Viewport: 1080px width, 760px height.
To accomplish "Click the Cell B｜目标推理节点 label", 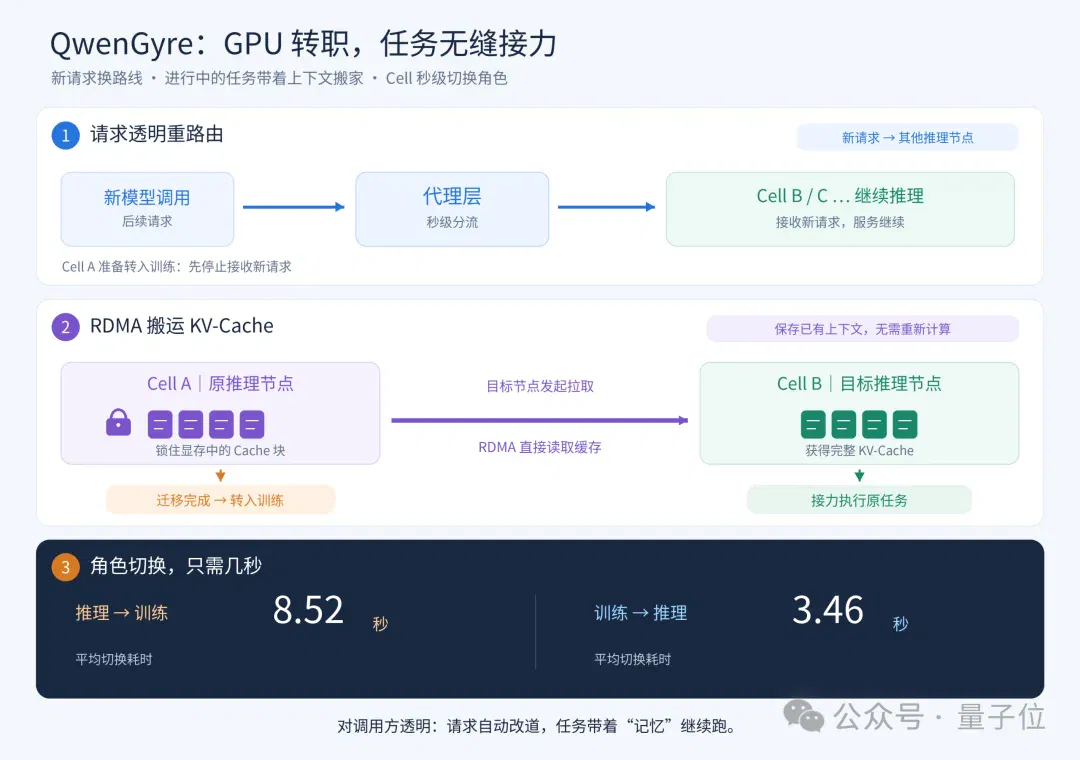I will coord(859,384).
